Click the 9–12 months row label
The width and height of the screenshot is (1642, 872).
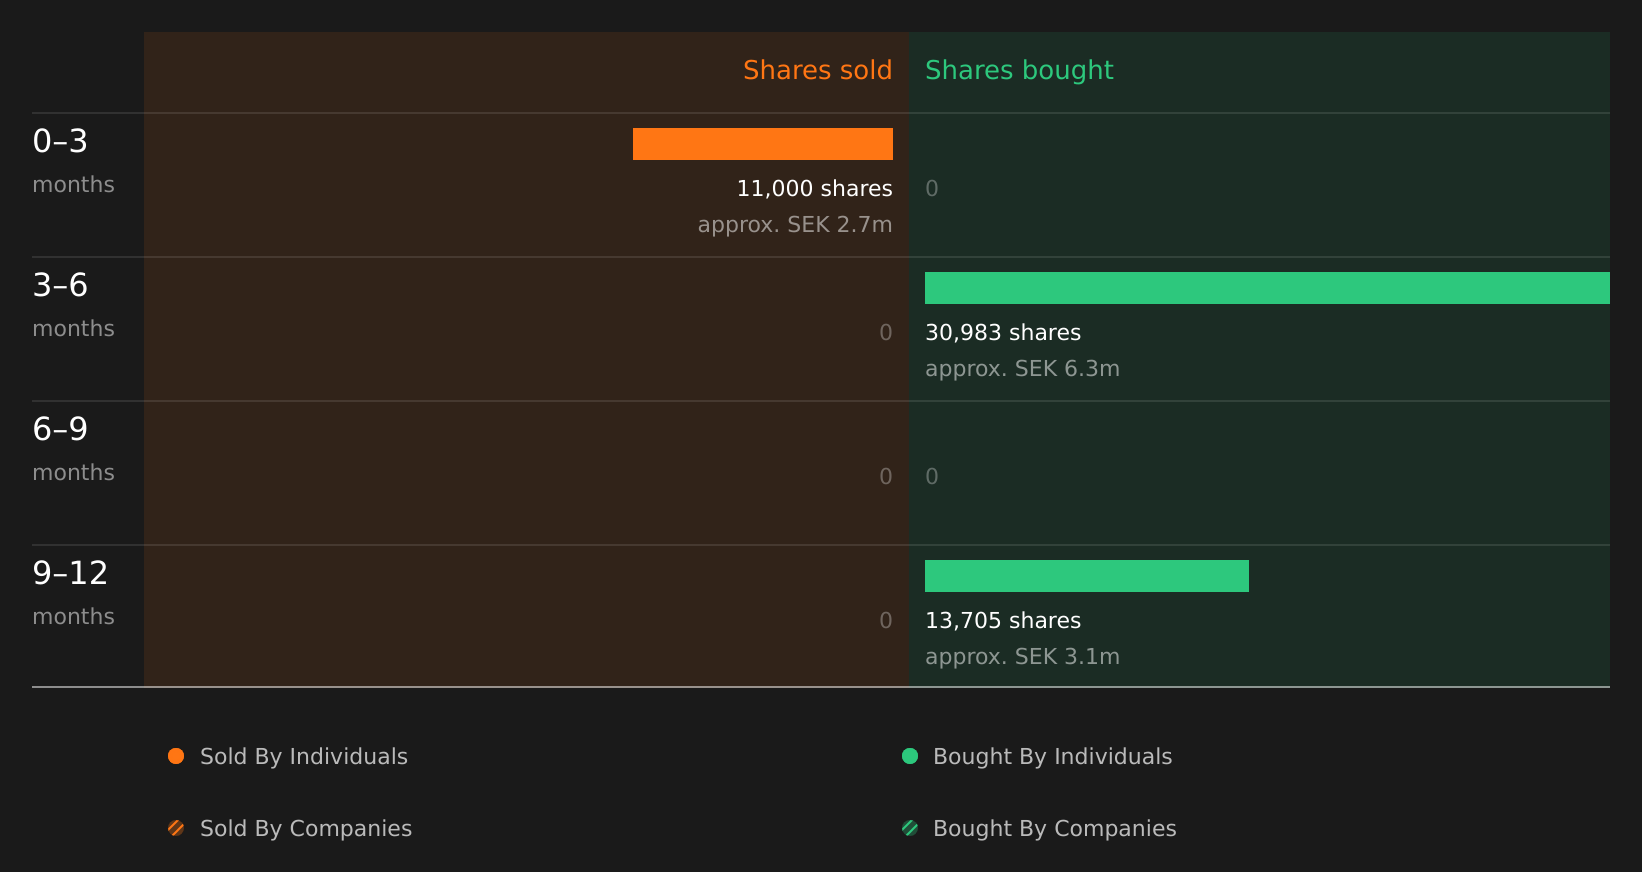[x=73, y=593]
